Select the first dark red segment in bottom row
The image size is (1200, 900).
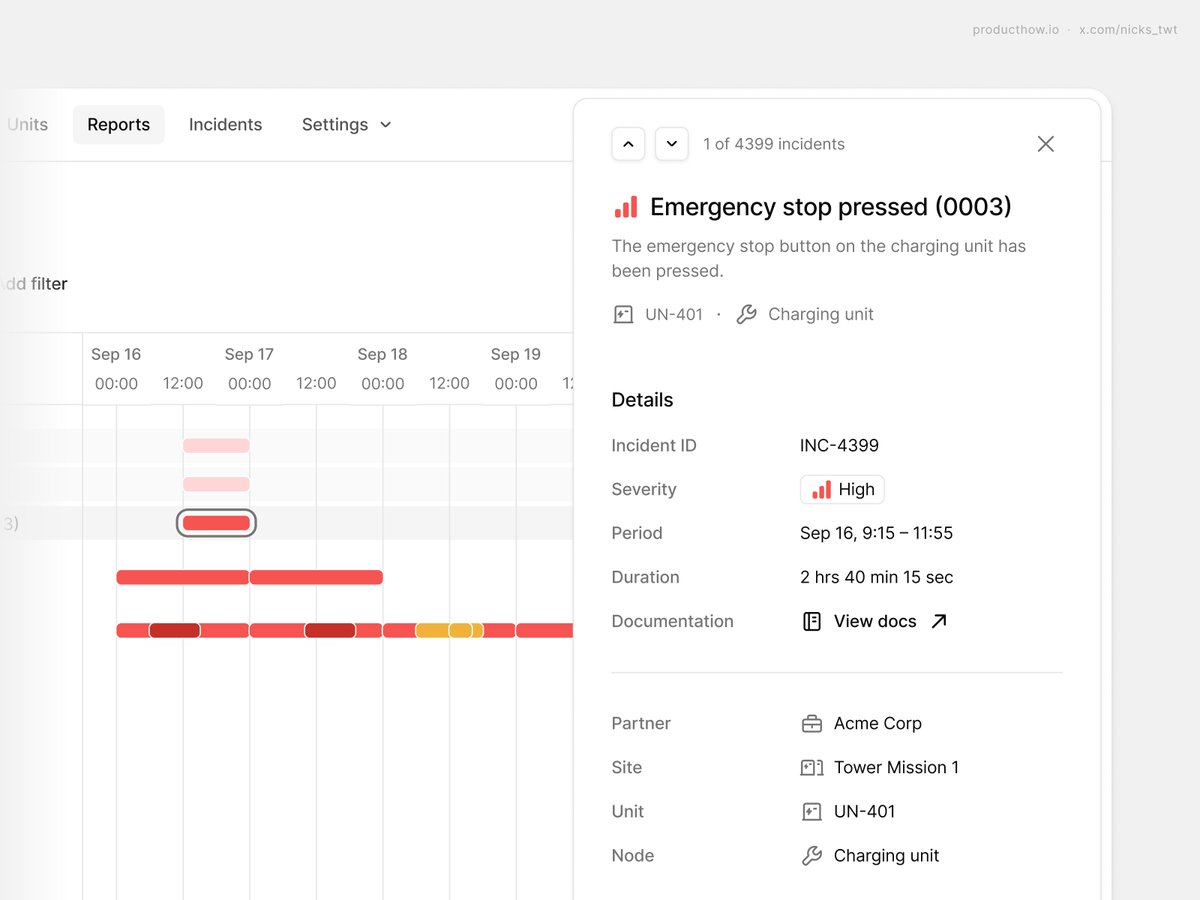pyautogui.click(x=175, y=630)
